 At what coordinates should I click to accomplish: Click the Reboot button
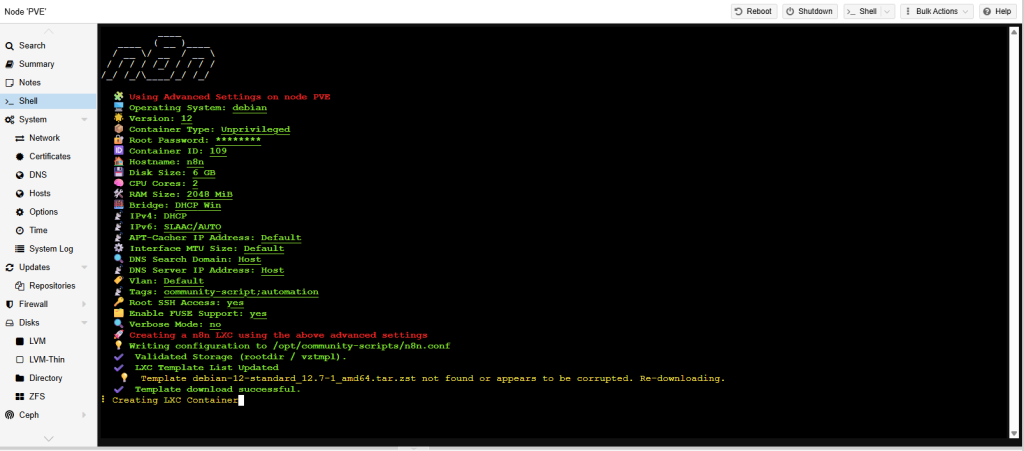tap(754, 11)
